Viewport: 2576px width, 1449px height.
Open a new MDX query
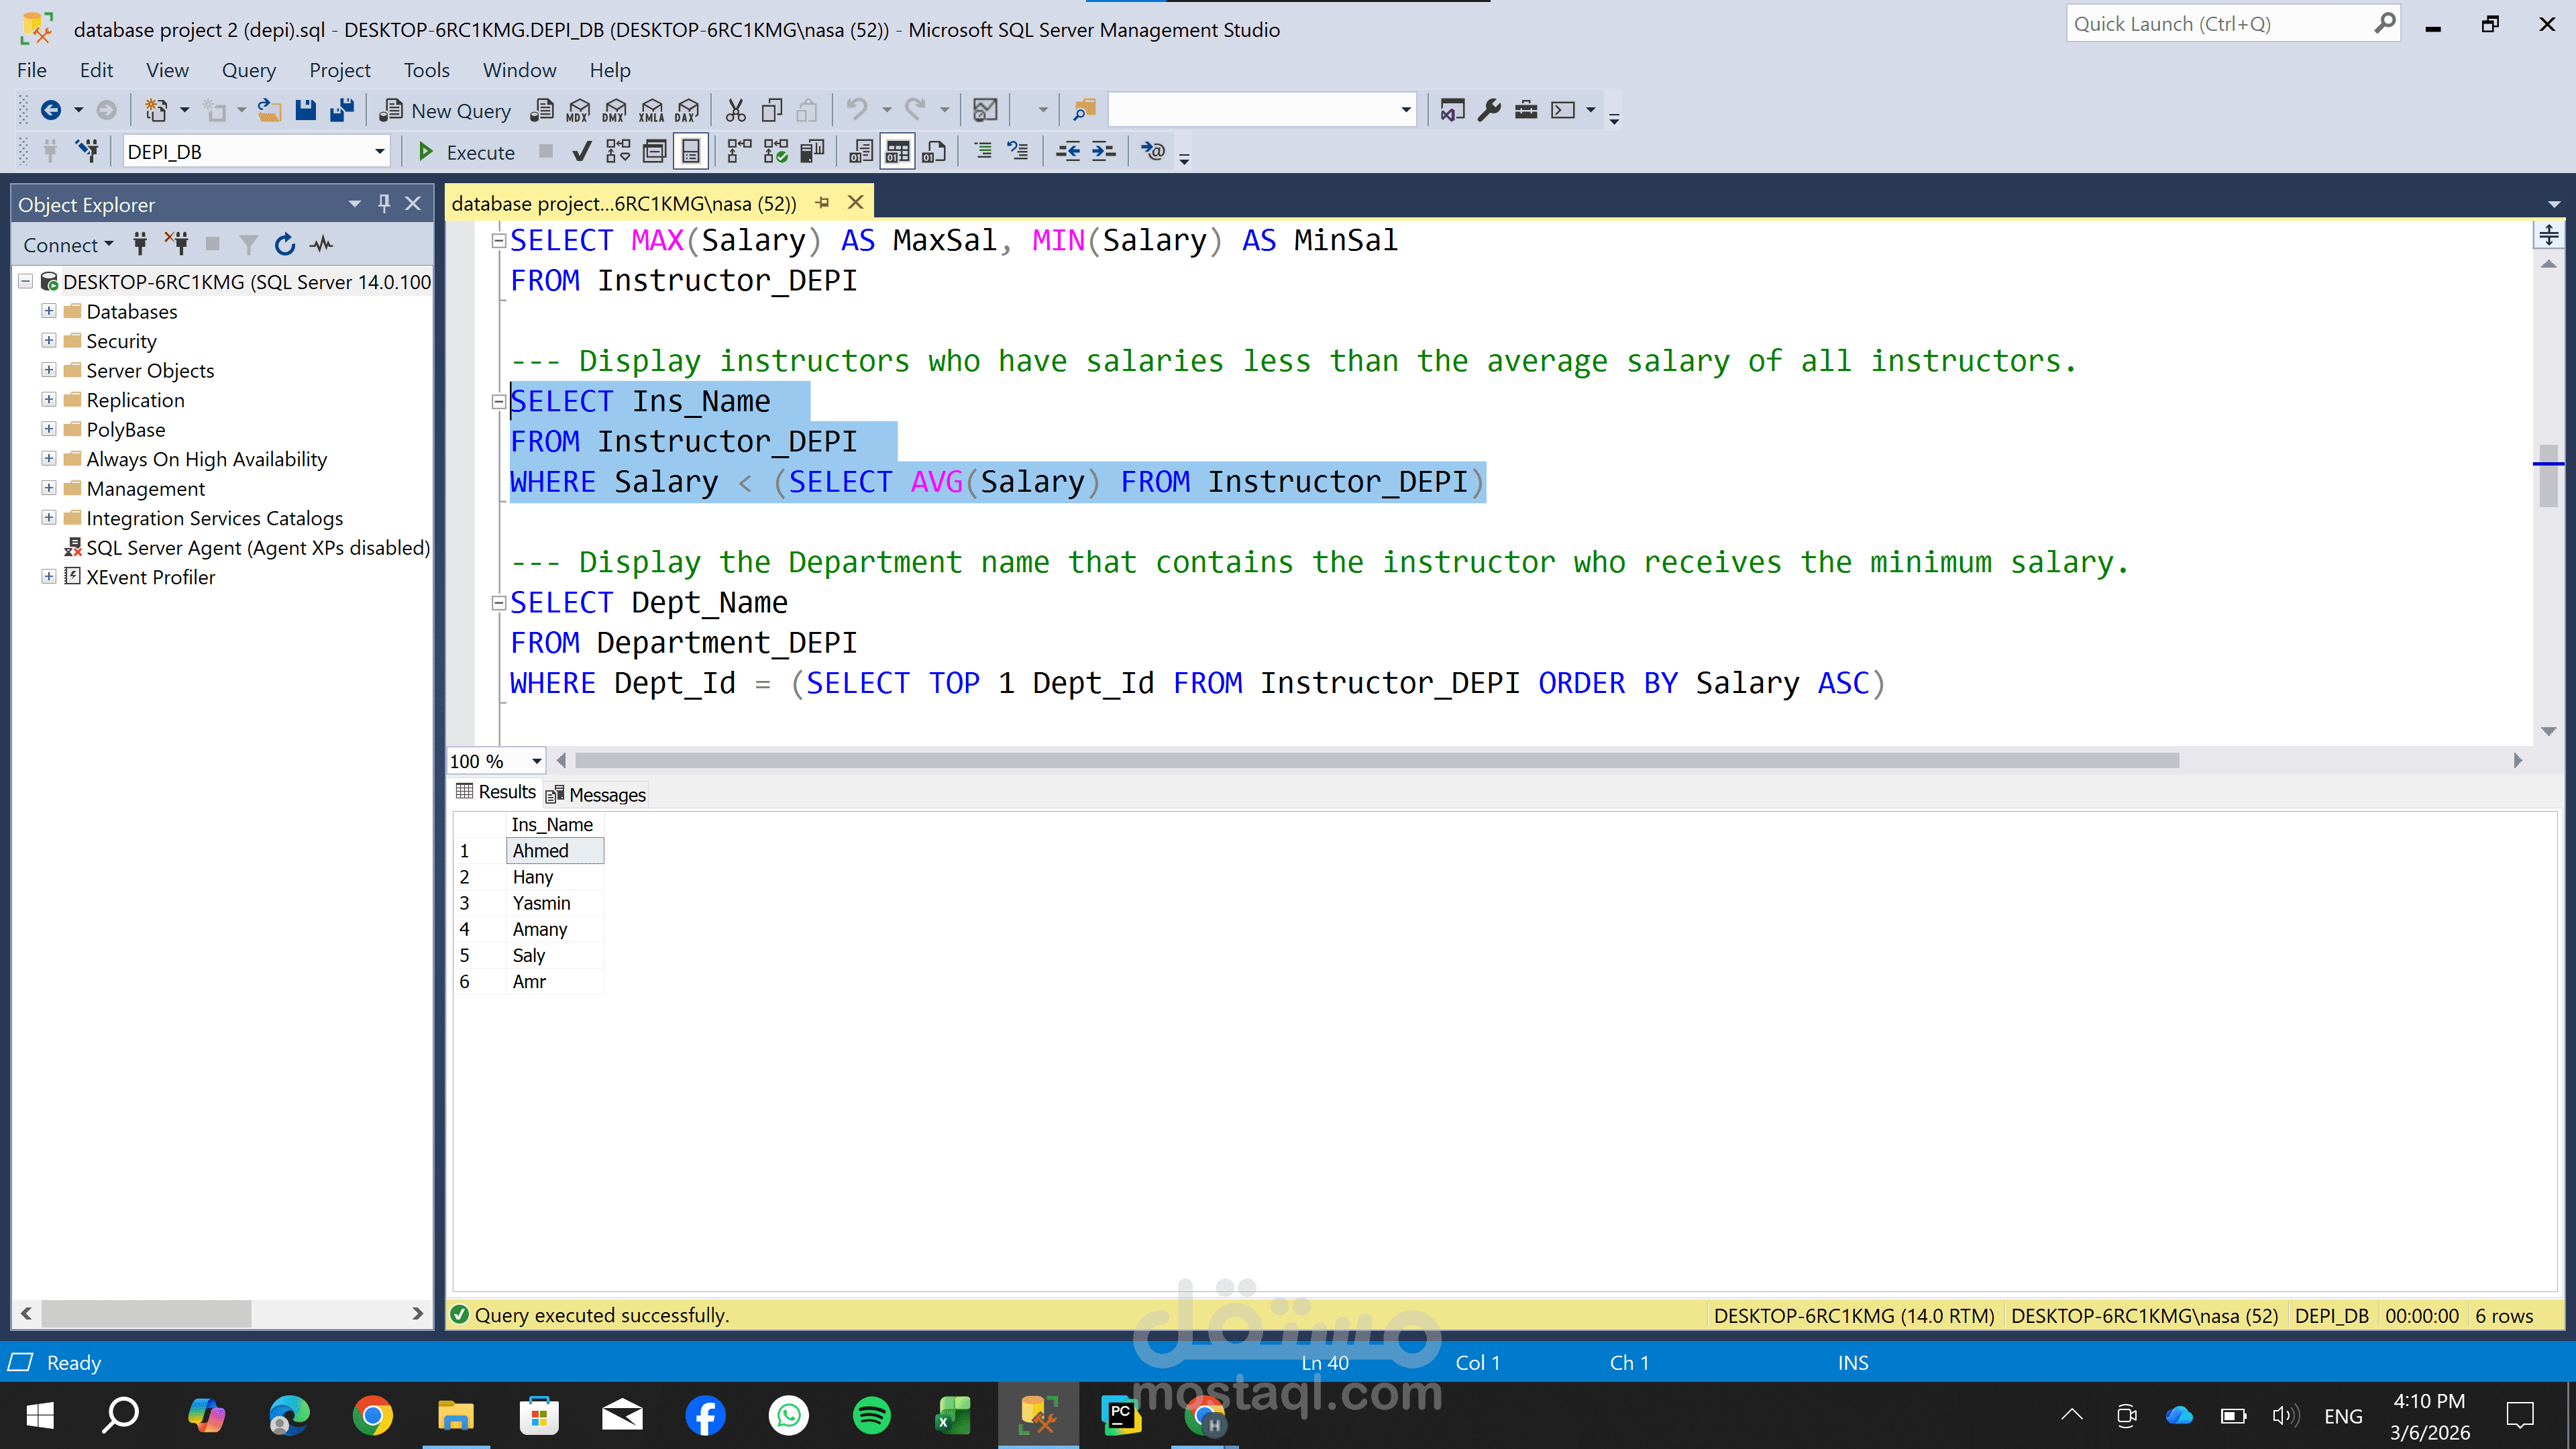tap(578, 110)
